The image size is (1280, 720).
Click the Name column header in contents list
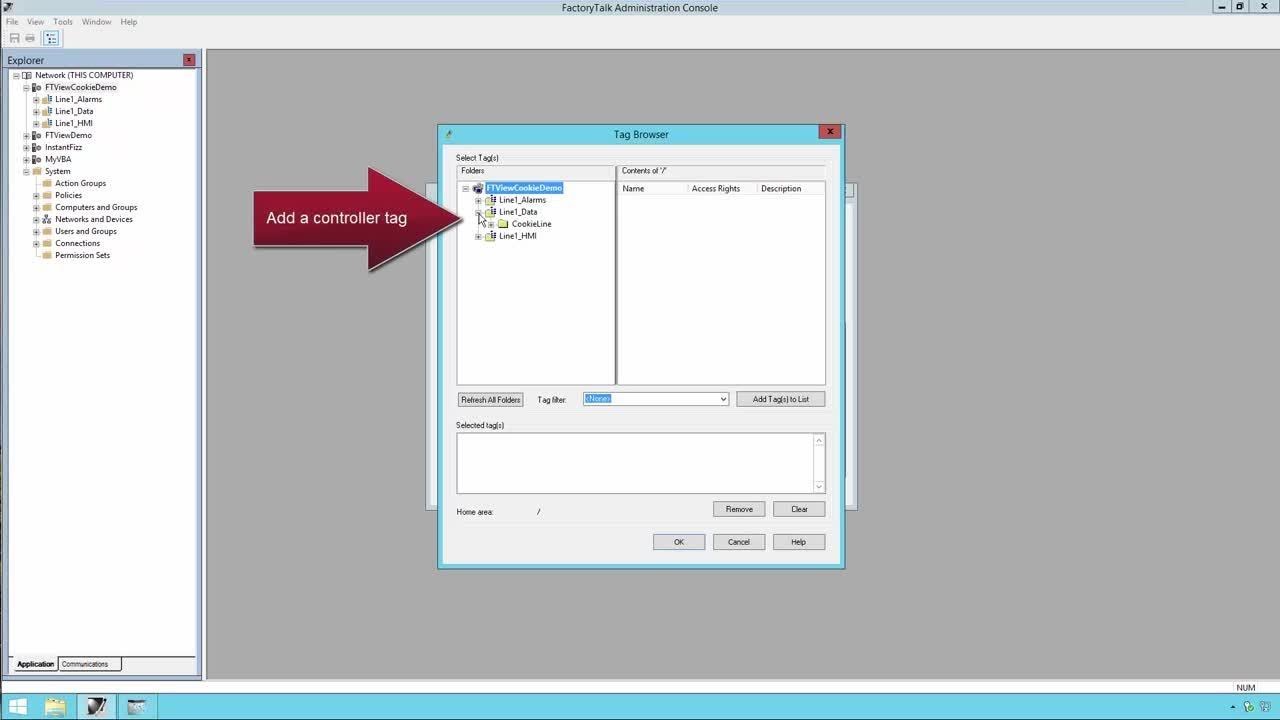(653, 188)
